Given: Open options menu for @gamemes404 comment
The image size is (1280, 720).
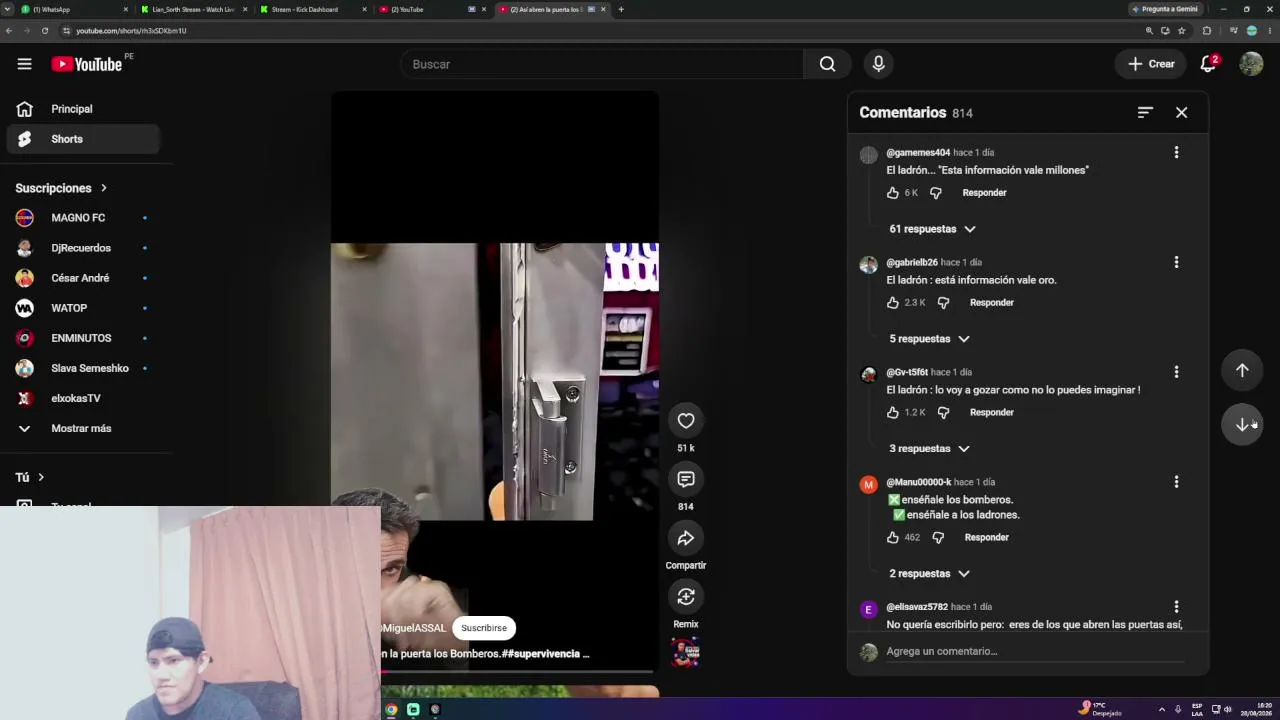Looking at the screenshot, I should click(1176, 152).
